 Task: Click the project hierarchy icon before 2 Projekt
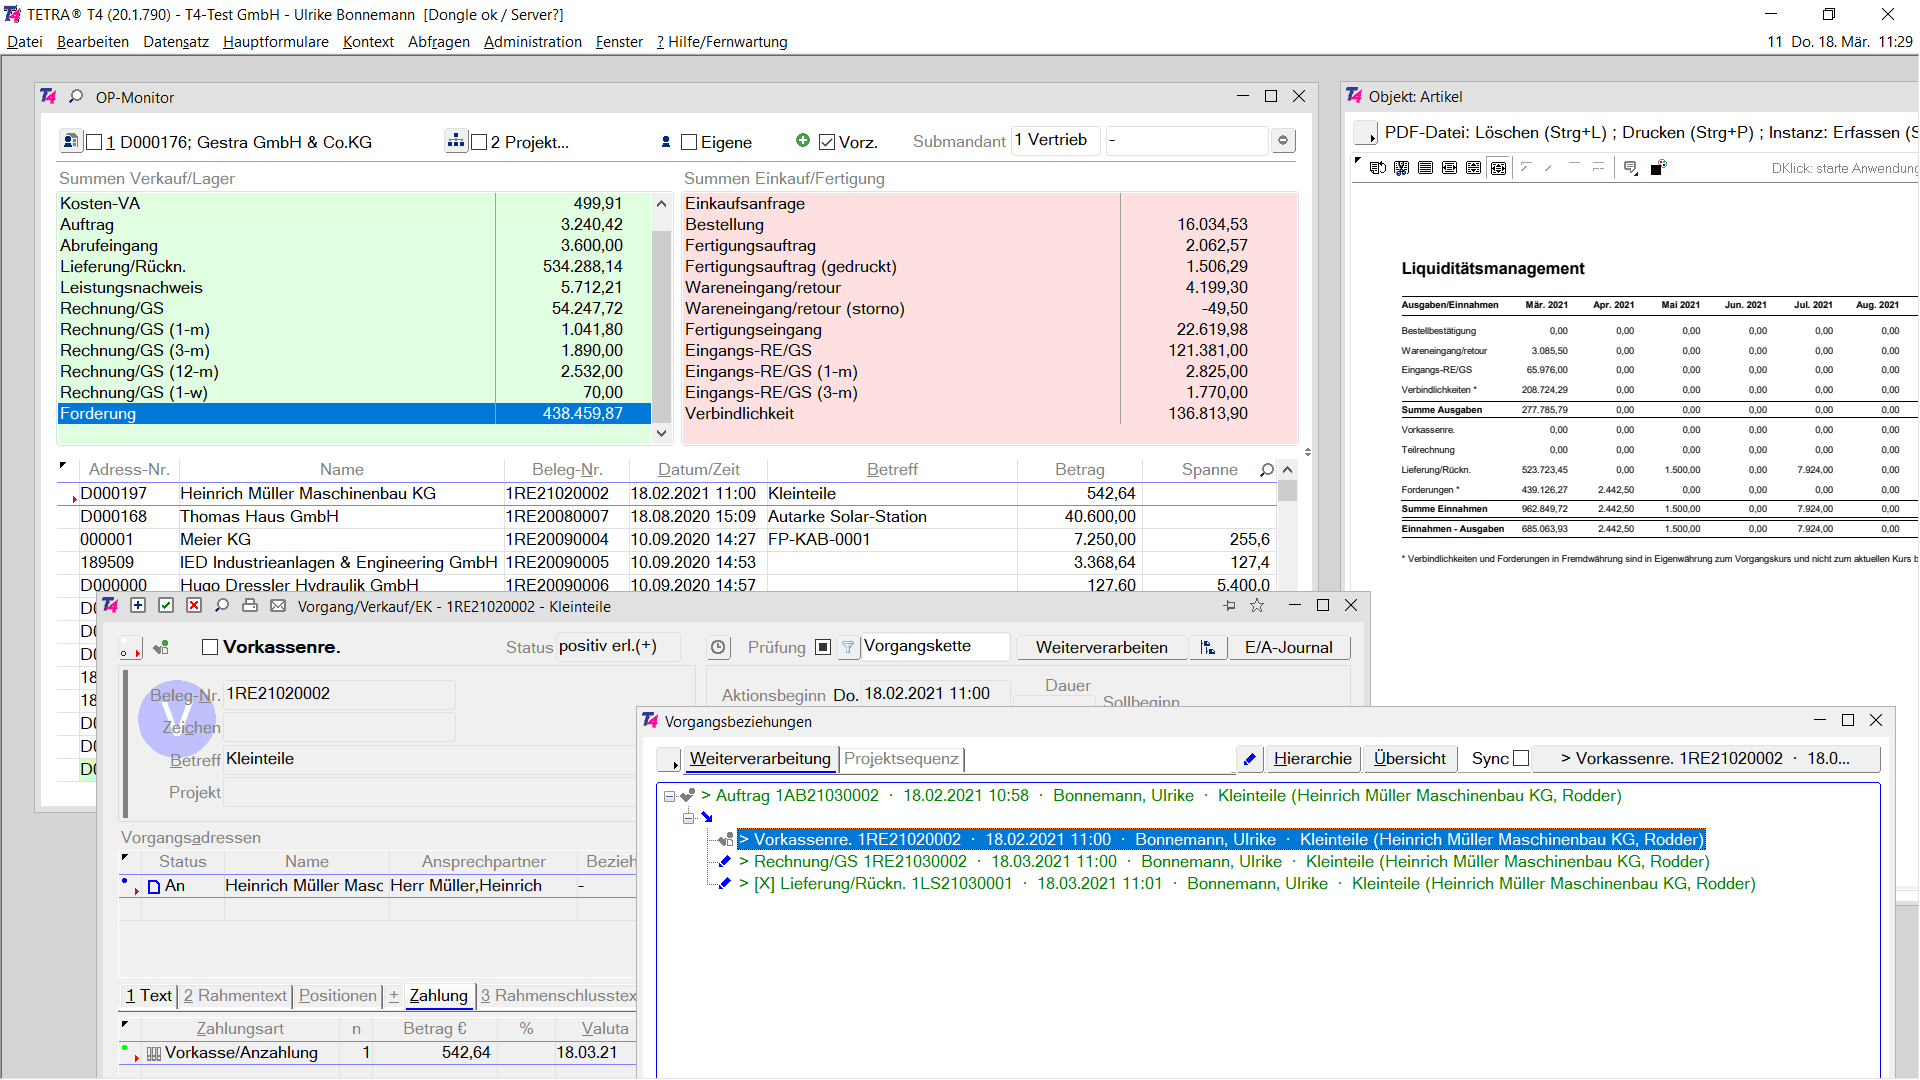456,141
